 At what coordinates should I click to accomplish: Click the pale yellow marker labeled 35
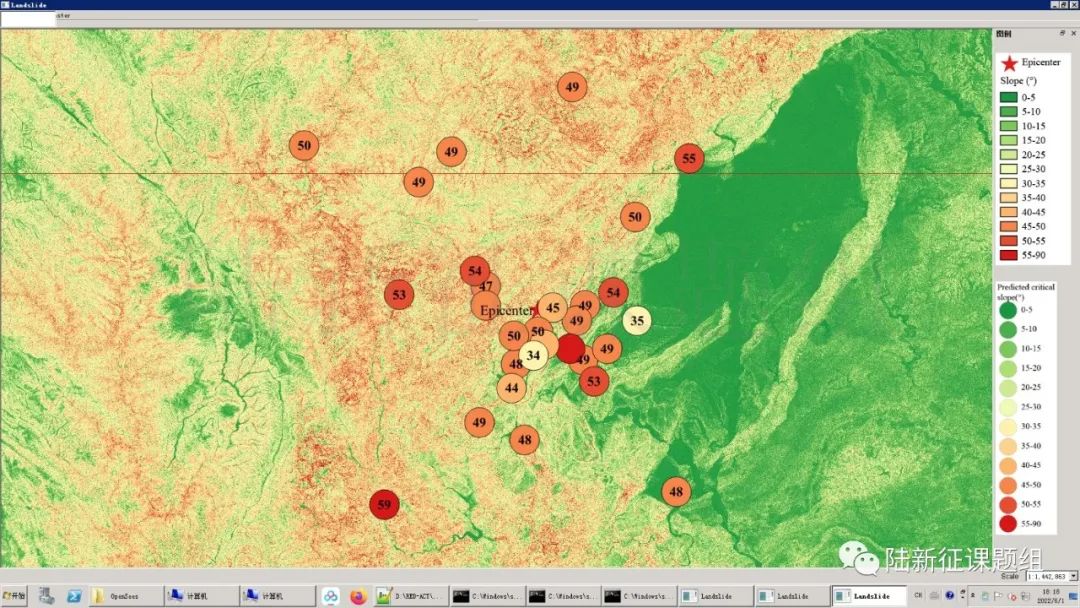(x=637, y=321)
